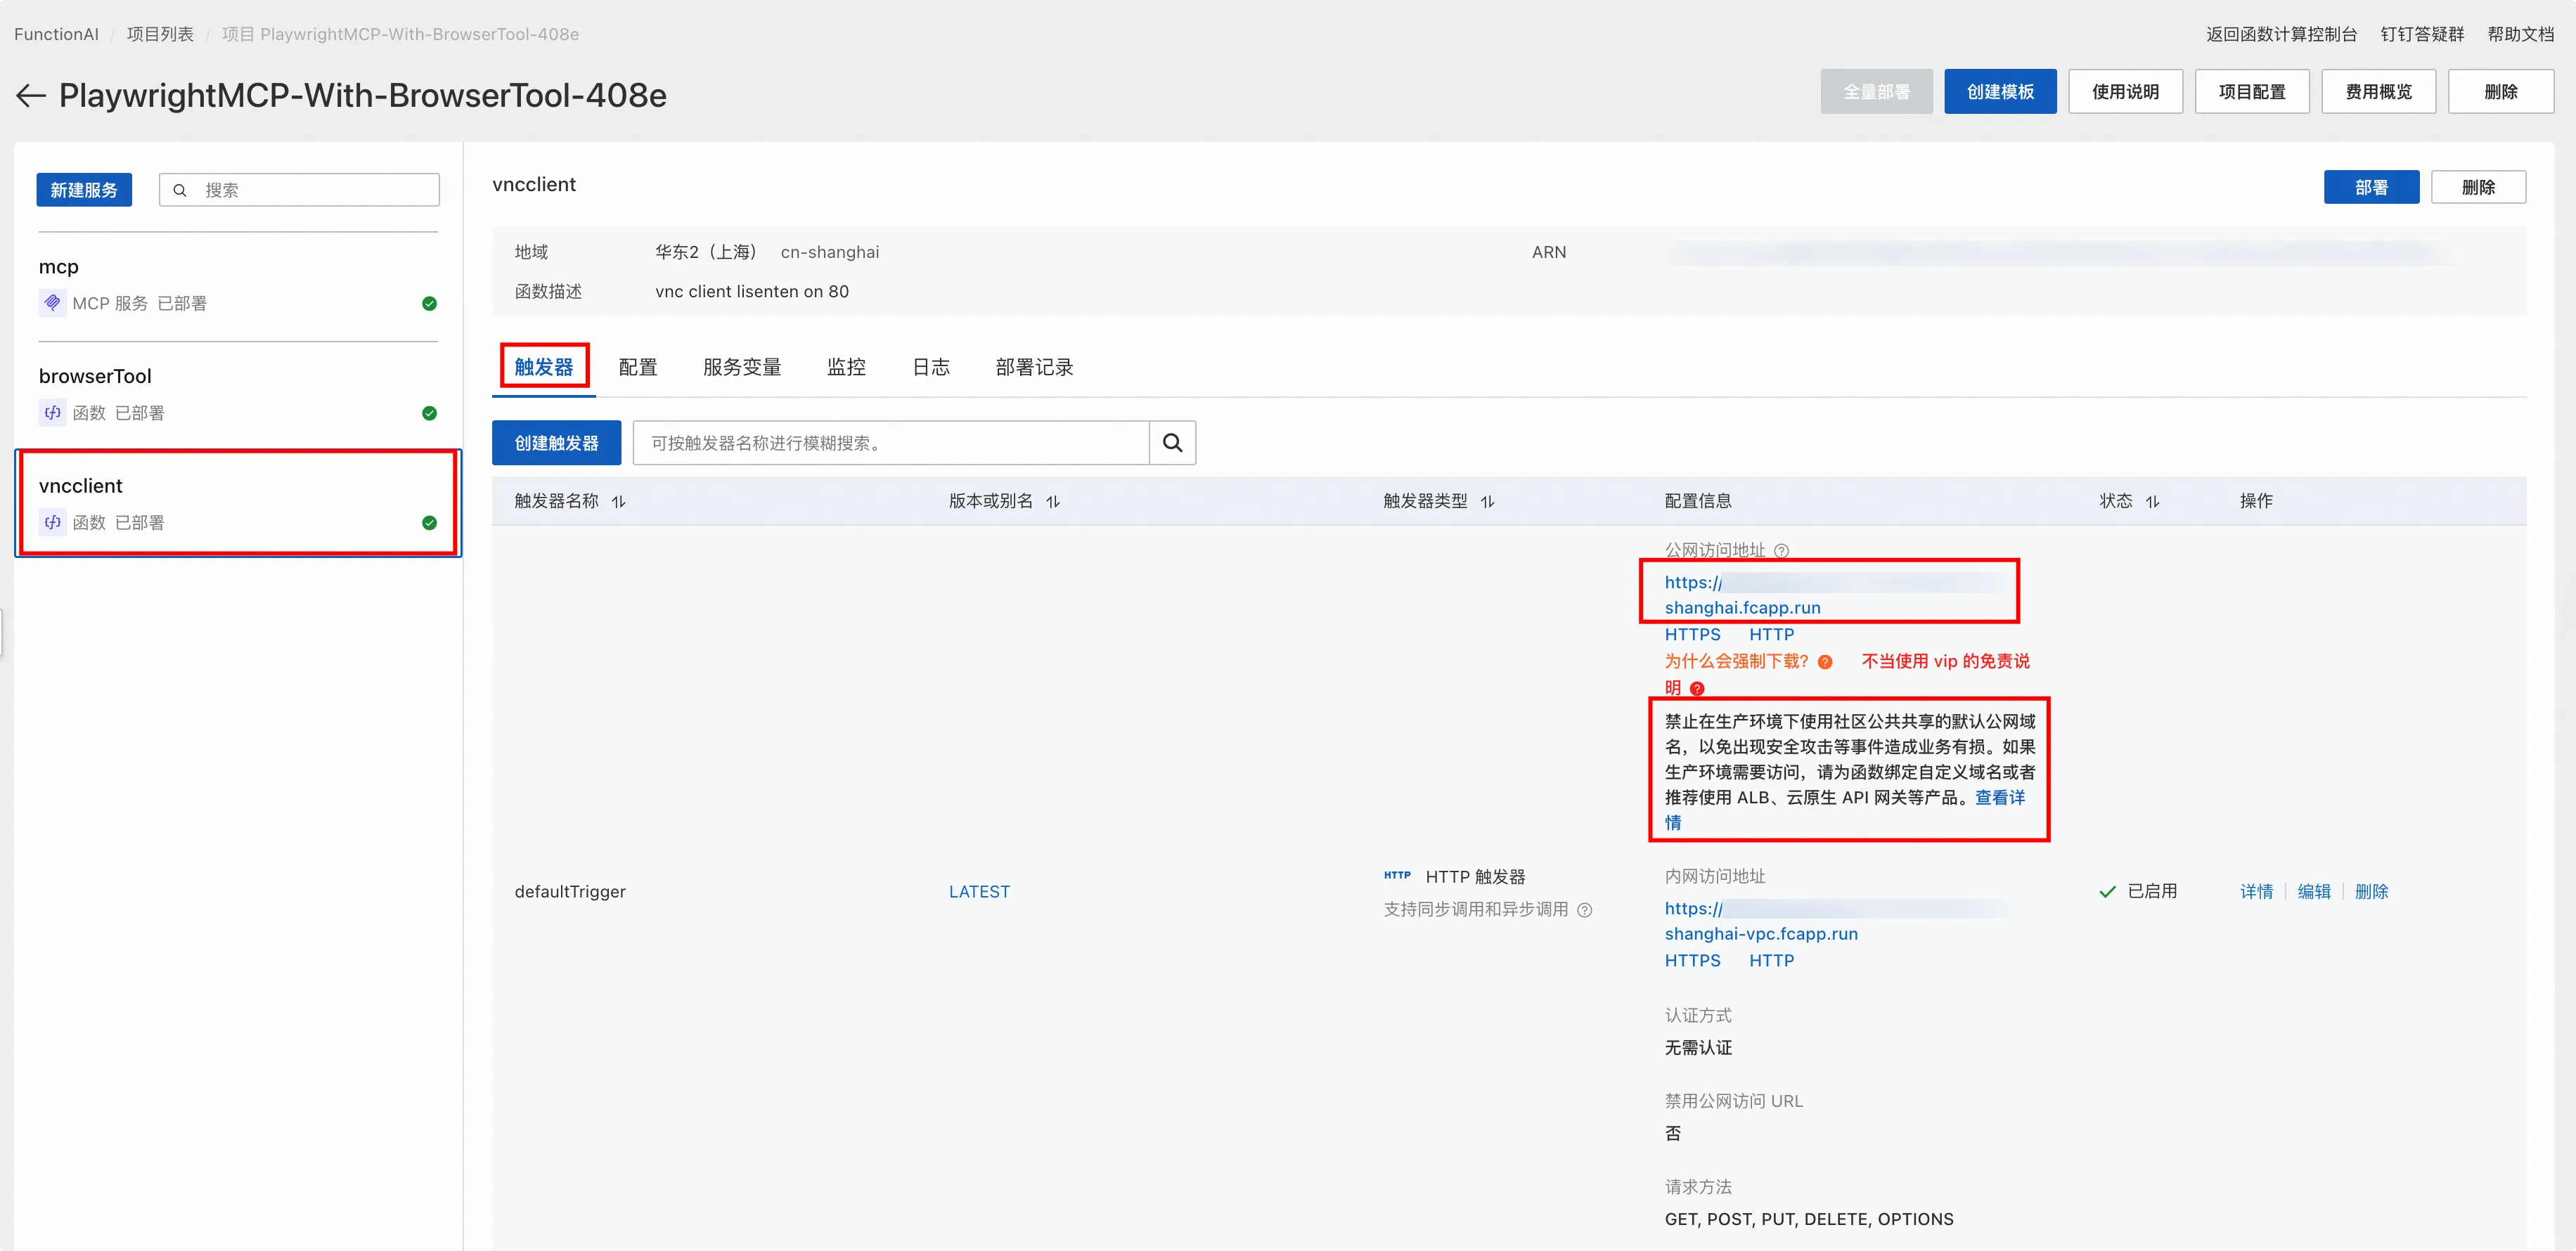This screenshot has width=2576, height=1251.
Task: Click the function icon next to browserTool
Action: tap(52, 412)
